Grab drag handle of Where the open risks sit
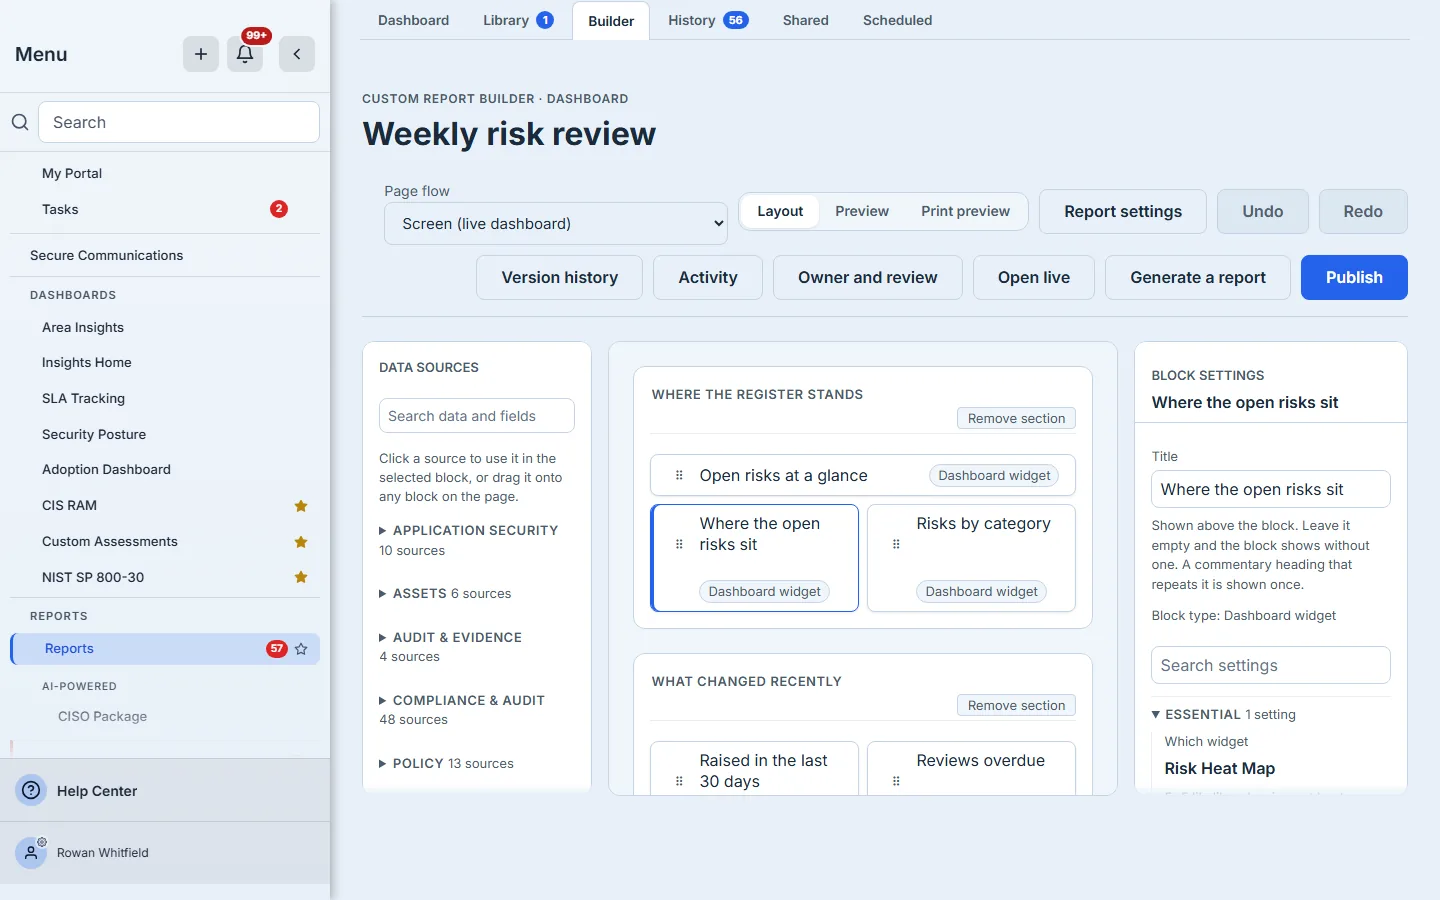Viewport: 1440px width, 900px height. click(x=679, y=544)
